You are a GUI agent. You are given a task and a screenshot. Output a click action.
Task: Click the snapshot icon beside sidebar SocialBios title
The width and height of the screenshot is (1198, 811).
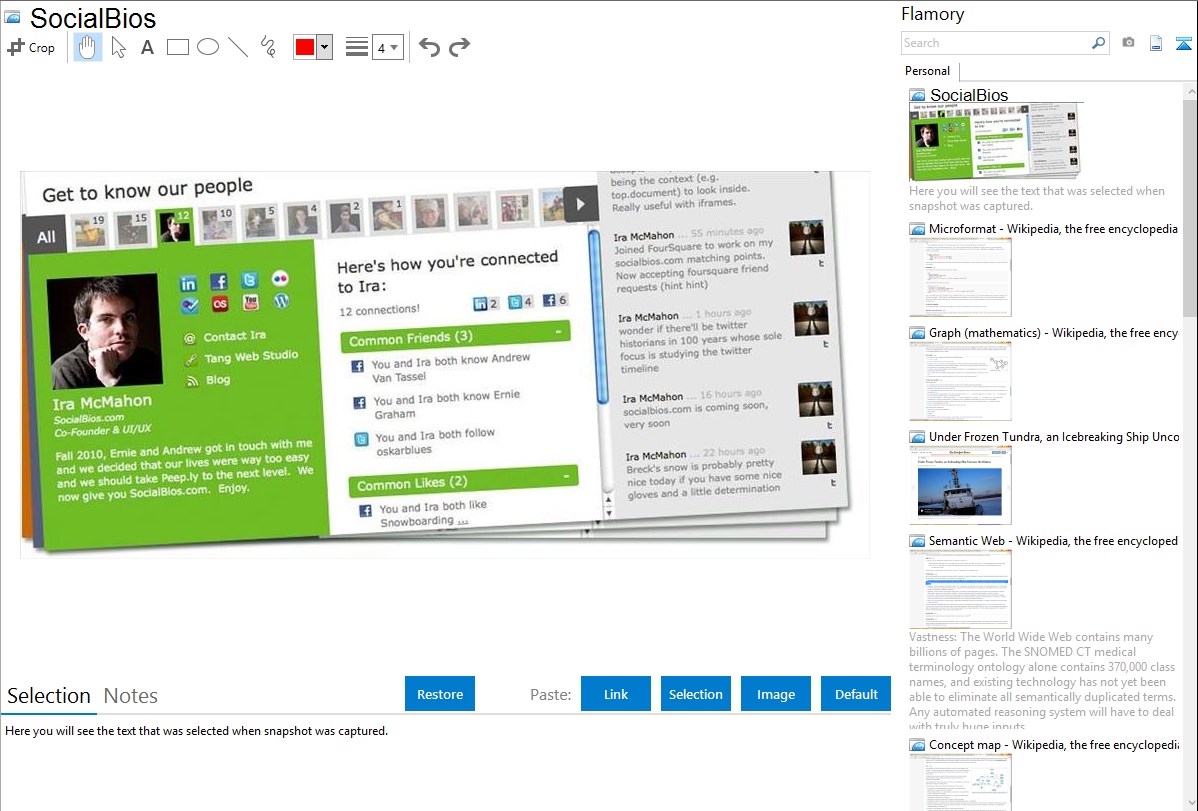click(x=918, y=96)
